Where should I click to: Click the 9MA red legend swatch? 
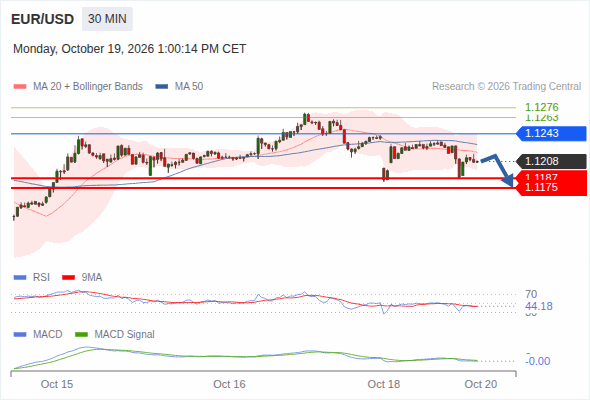68,278
